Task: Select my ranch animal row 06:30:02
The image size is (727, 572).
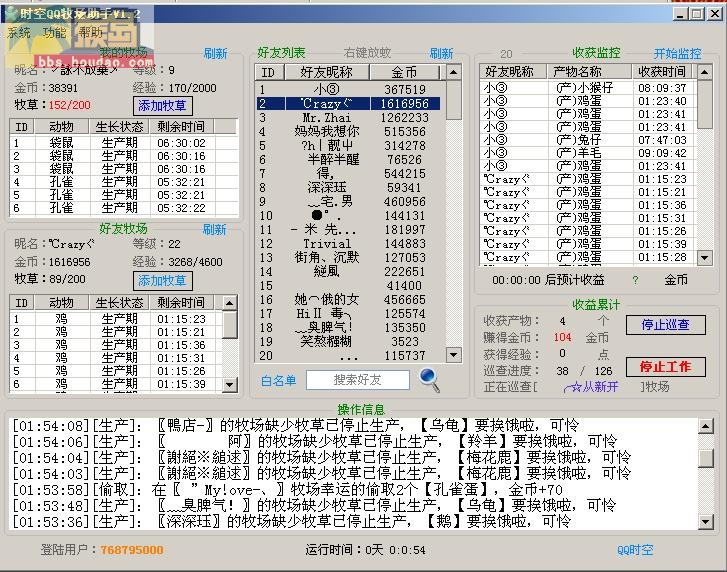Action: tap(123, 143)
